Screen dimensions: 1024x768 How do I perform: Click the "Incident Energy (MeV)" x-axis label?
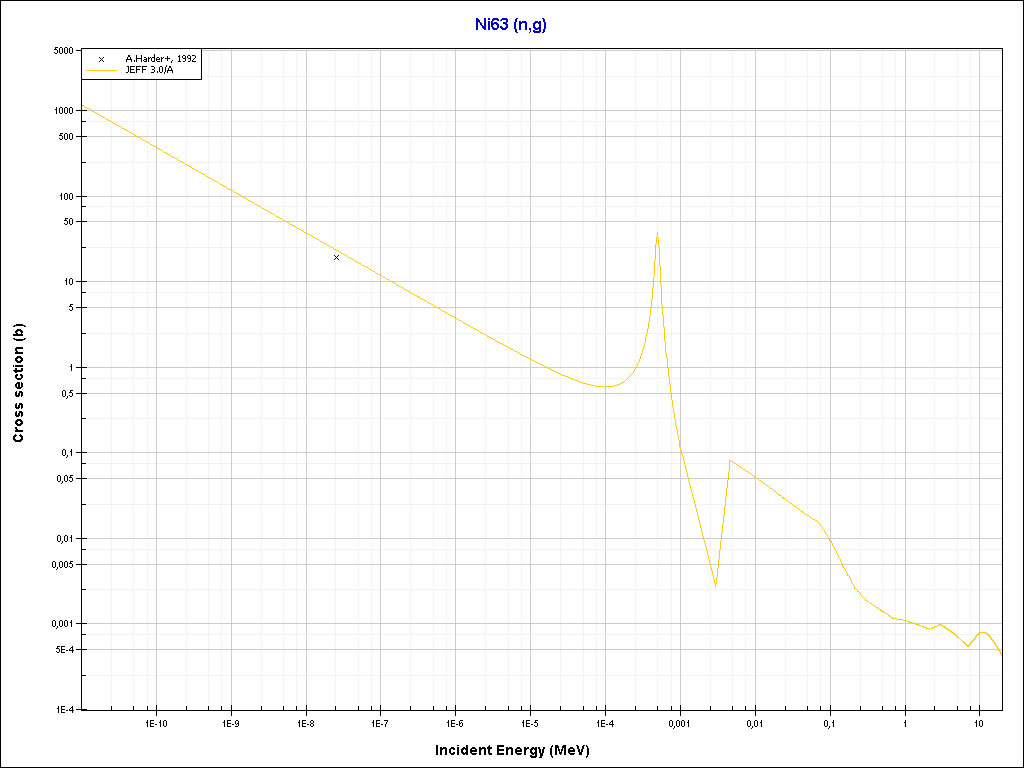click(x=519, y=750)
